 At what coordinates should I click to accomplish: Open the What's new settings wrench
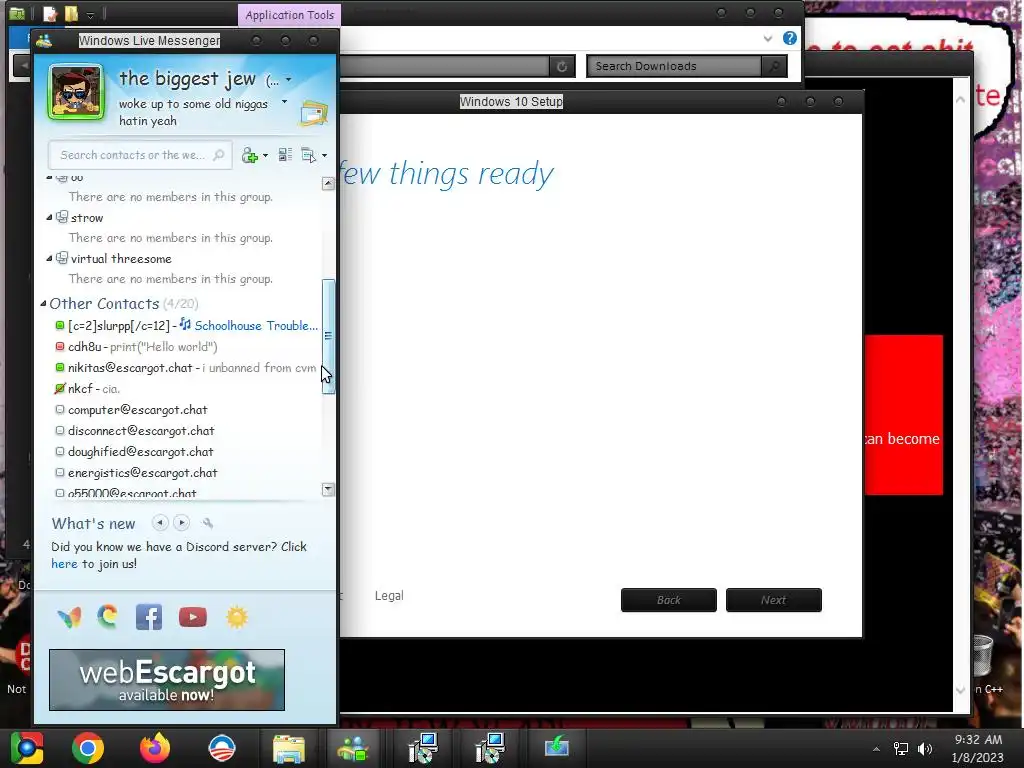[208, 523]
